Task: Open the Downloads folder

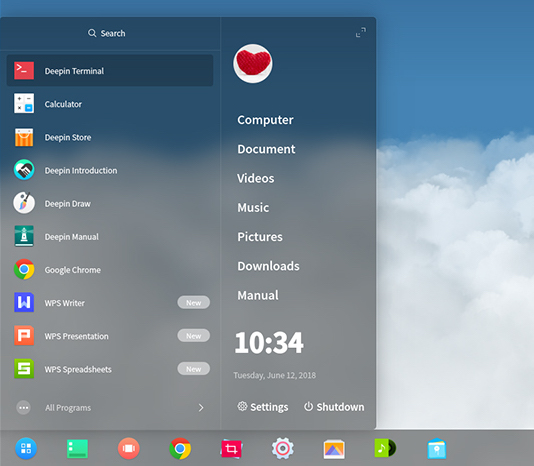Action: click(268, 266)
